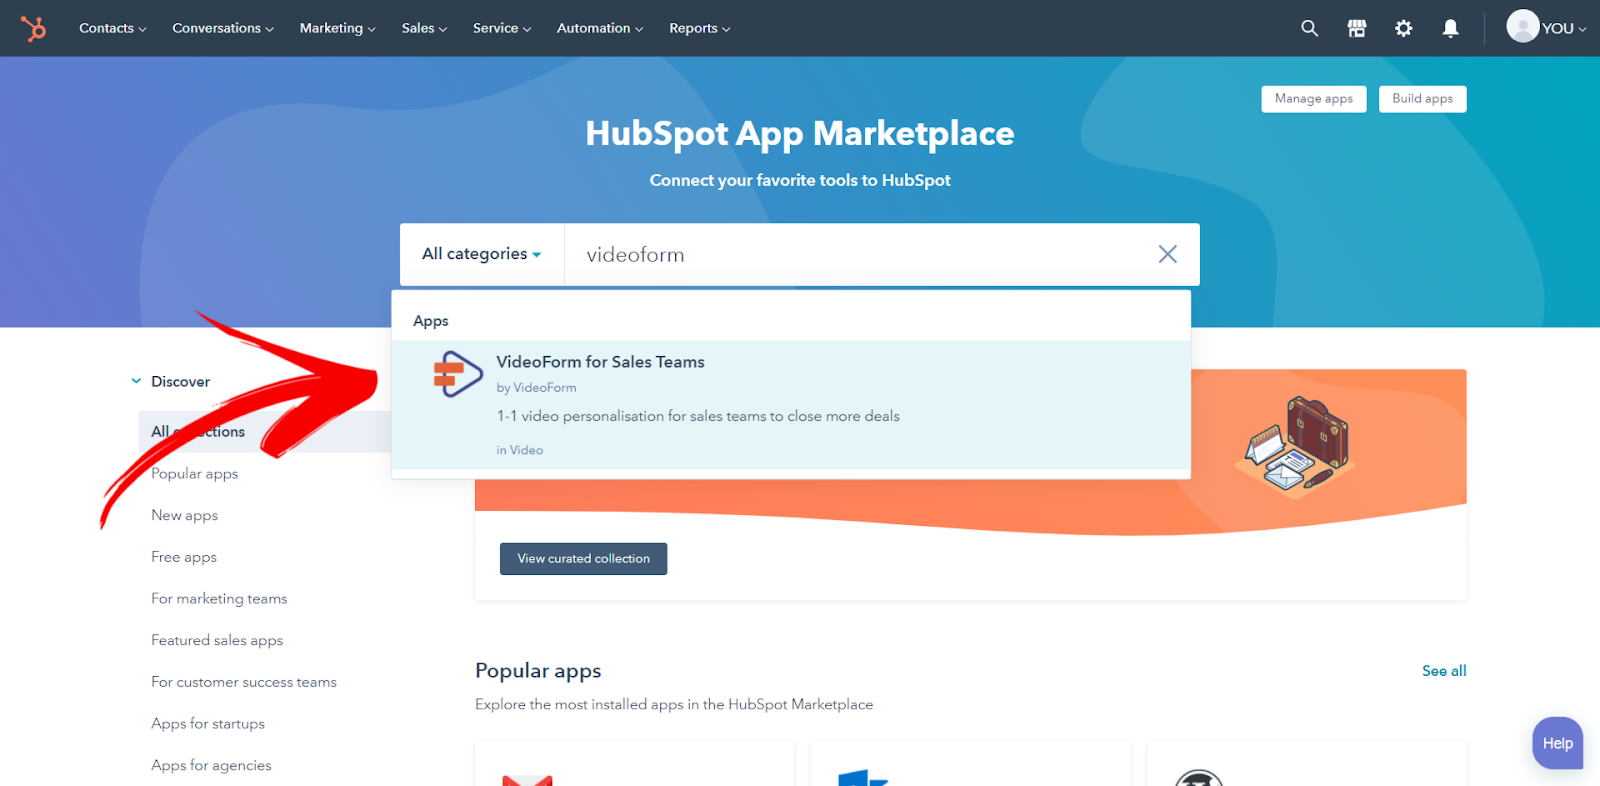Collapse the Discover section chevron
Image resolution: width=1600 pixels, height=786 pixels.
[x=136, y=381]
